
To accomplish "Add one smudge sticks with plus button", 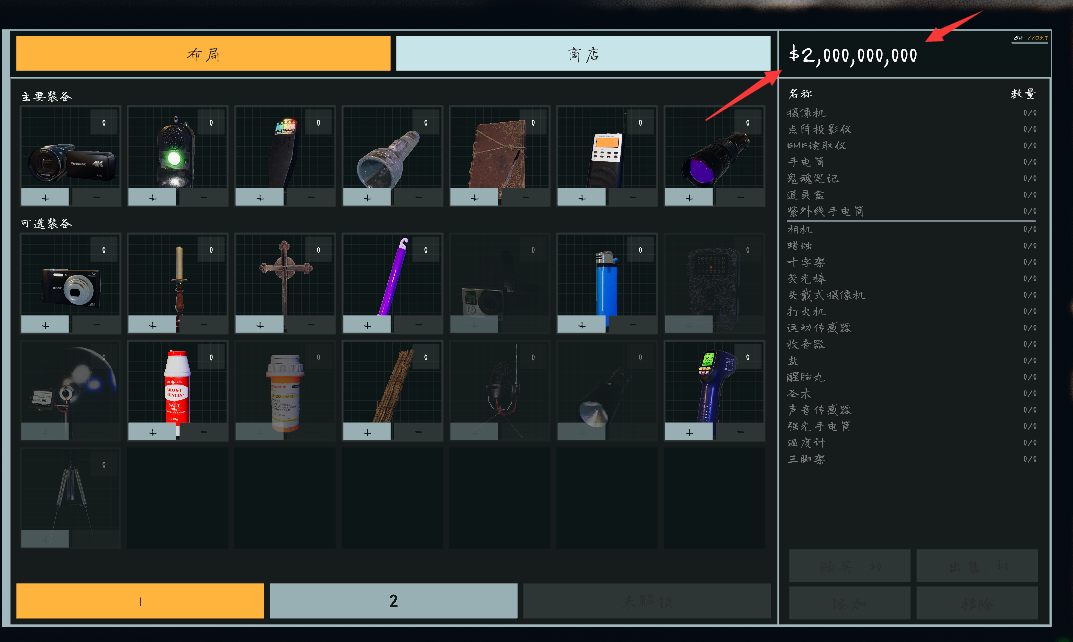I will (367, 431).
